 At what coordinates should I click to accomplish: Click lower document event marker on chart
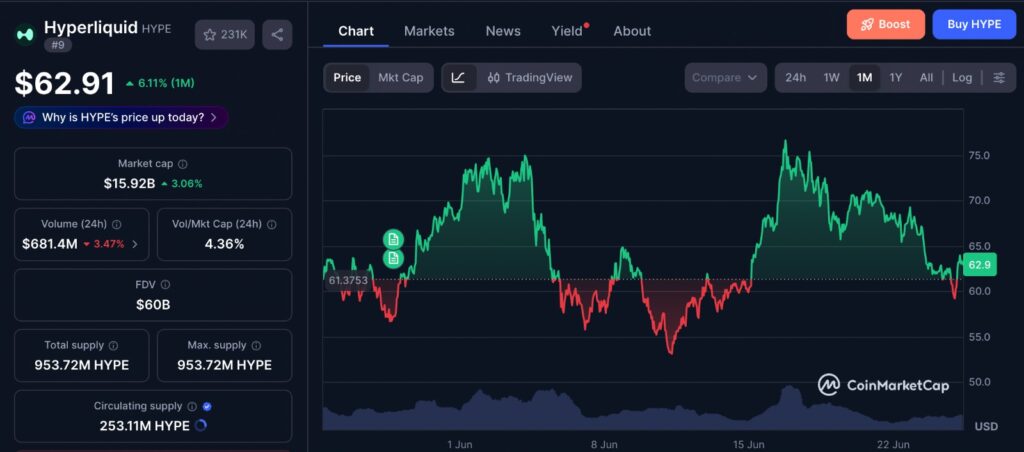[x=393, y=259]
